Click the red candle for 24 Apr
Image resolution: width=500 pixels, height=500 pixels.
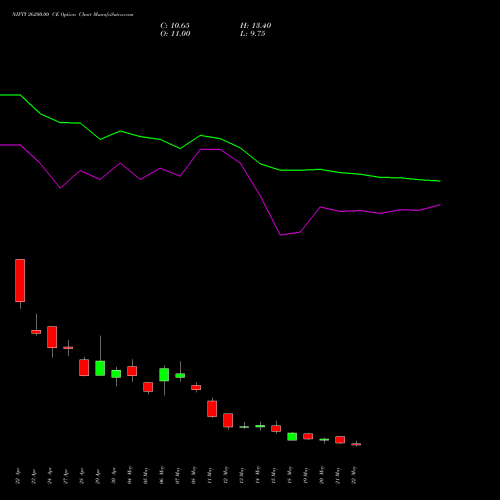pos(52,337)
